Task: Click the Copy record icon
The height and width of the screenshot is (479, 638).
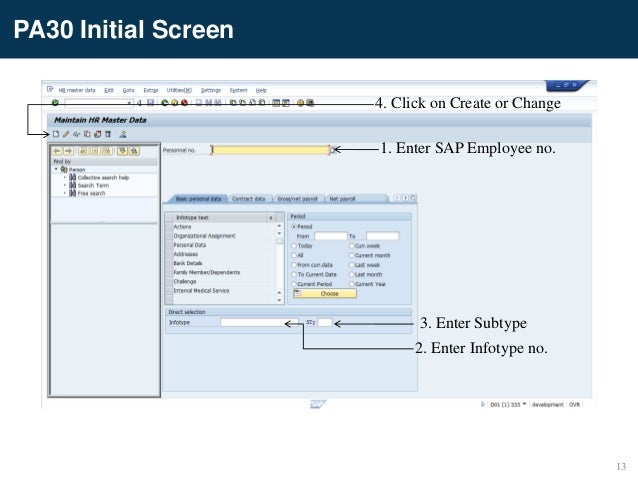Action: [87, 134]
